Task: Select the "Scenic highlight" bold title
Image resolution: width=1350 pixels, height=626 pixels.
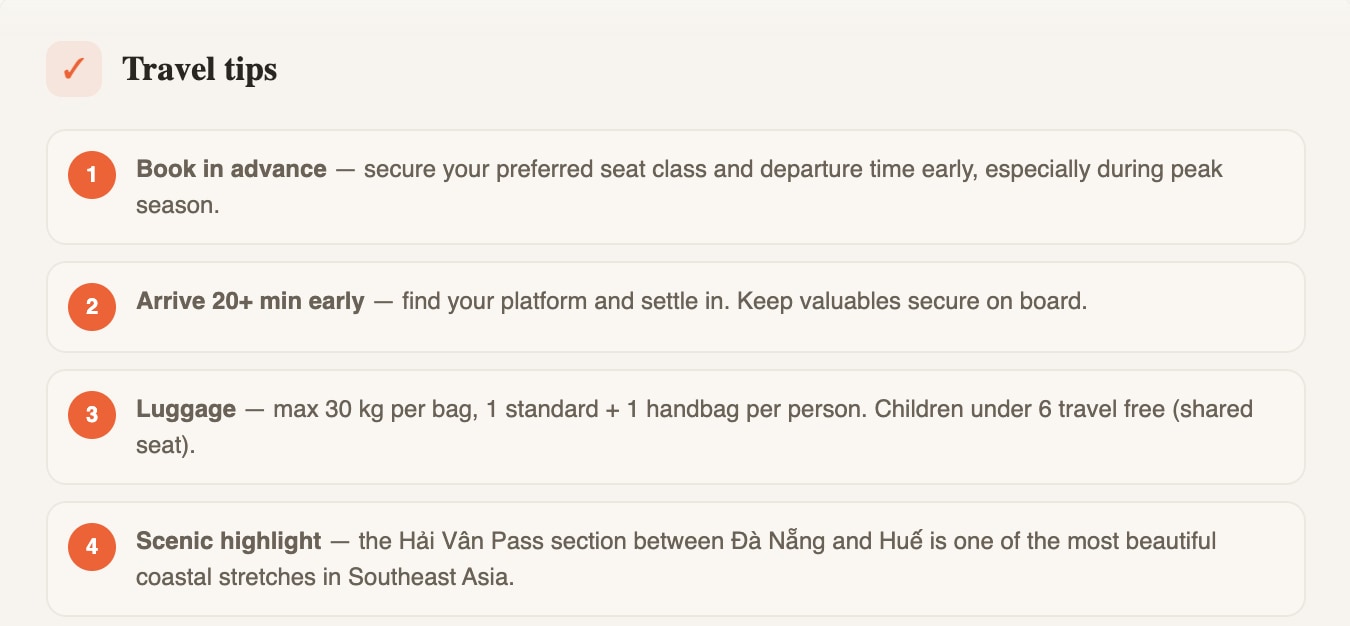Action: click(229, 541)
